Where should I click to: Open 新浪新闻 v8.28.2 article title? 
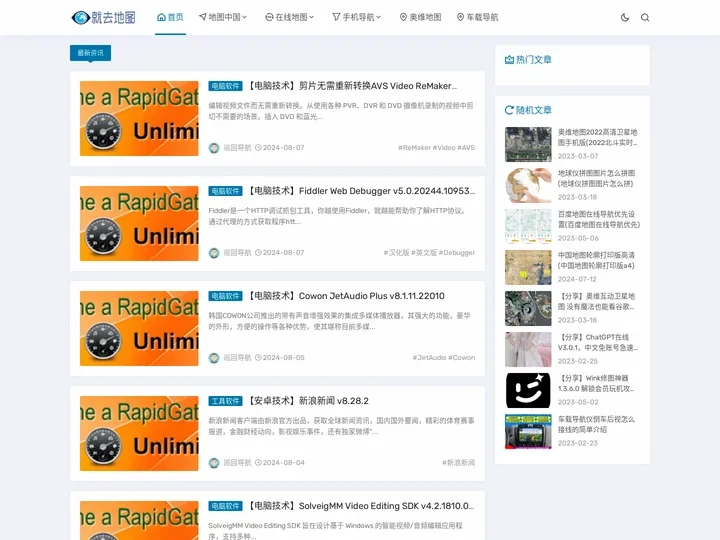tap(308, 401)
